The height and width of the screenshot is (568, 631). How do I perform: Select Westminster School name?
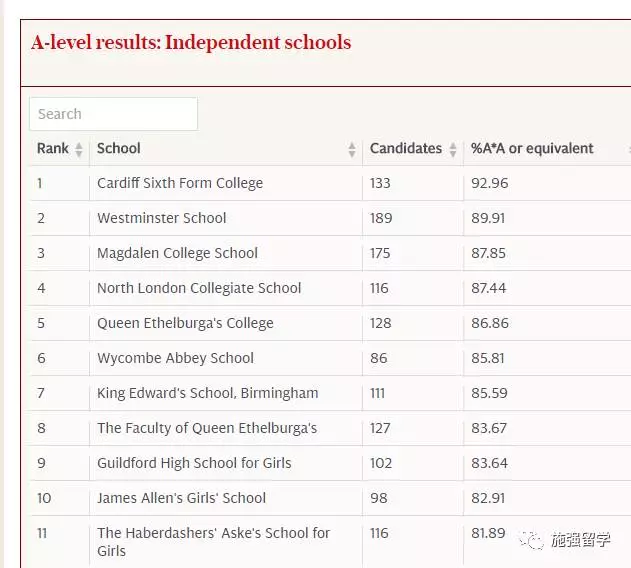162,218
